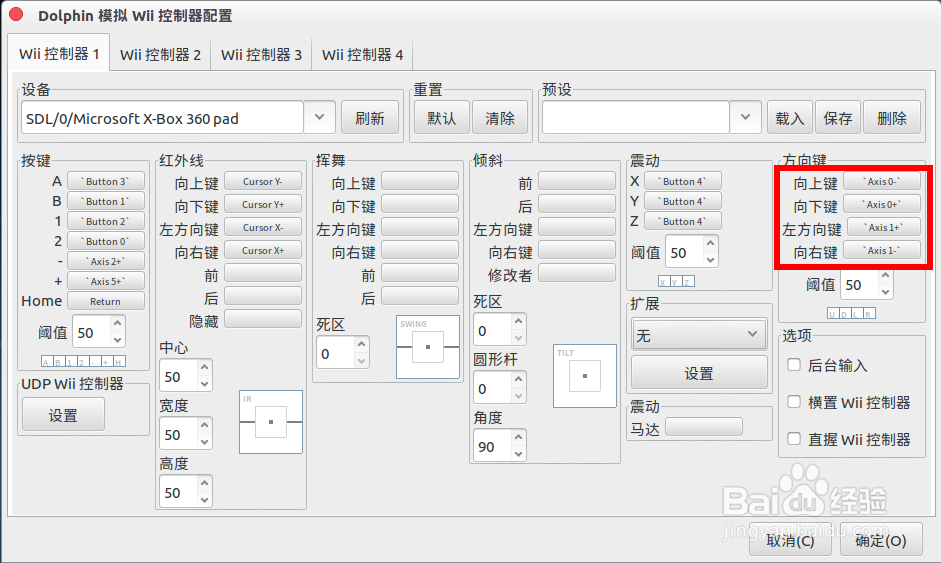Image resolution: width=941 pixels, height=563 pixels.
Task: Click the 1 key binding Button 2
Action: pos(106,221)
